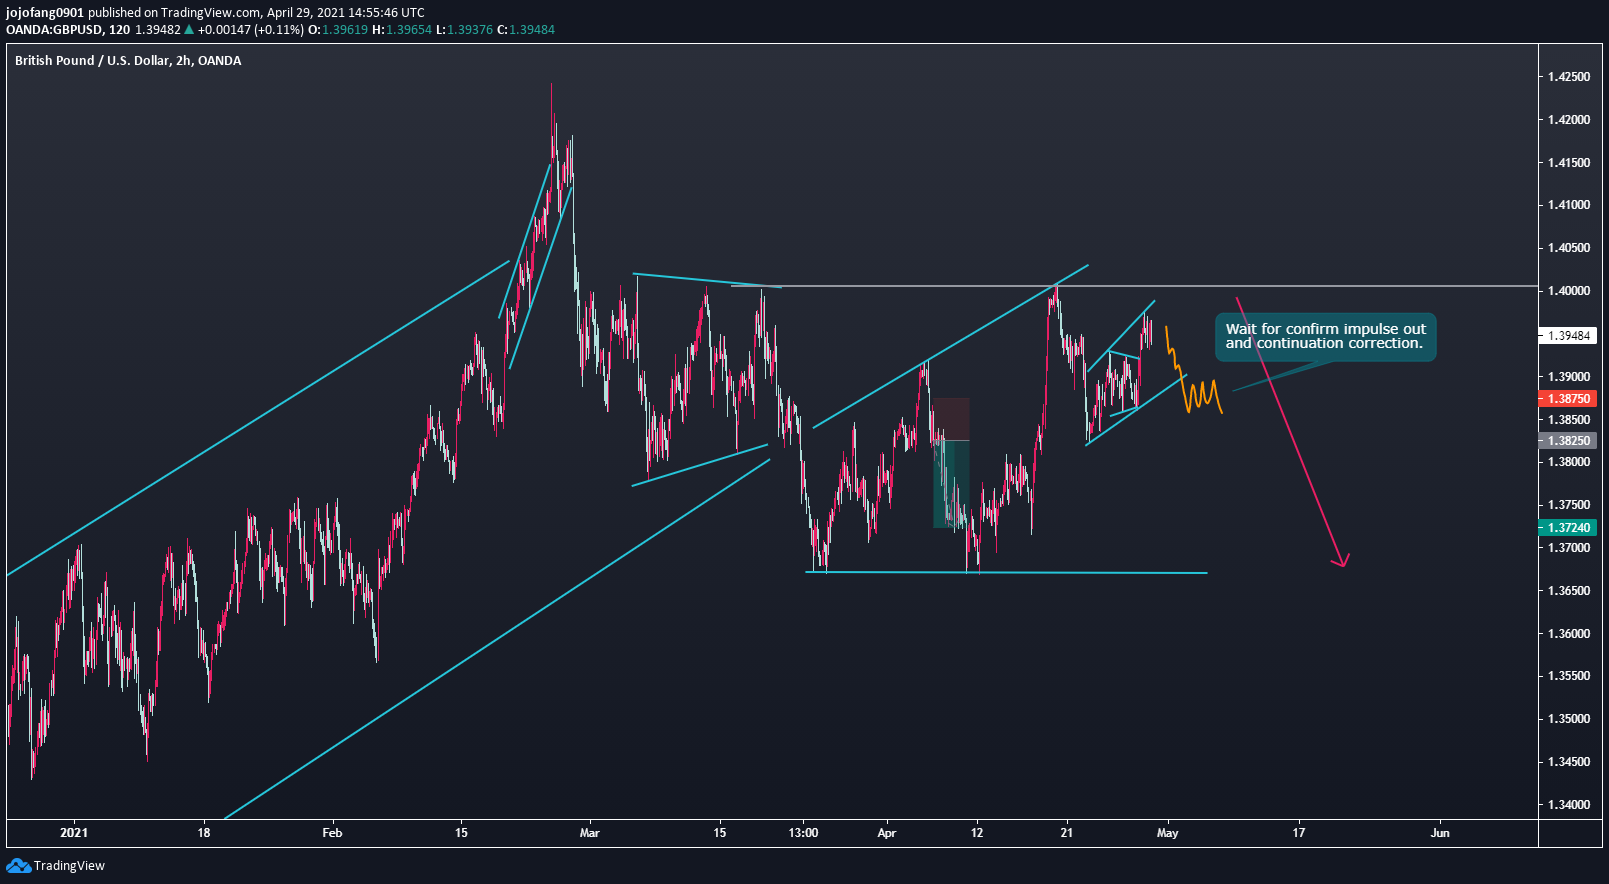This screenshot has height=884, width=1609.
Task: Click the TradingView text at bottom left
Action: click(69, 866)
